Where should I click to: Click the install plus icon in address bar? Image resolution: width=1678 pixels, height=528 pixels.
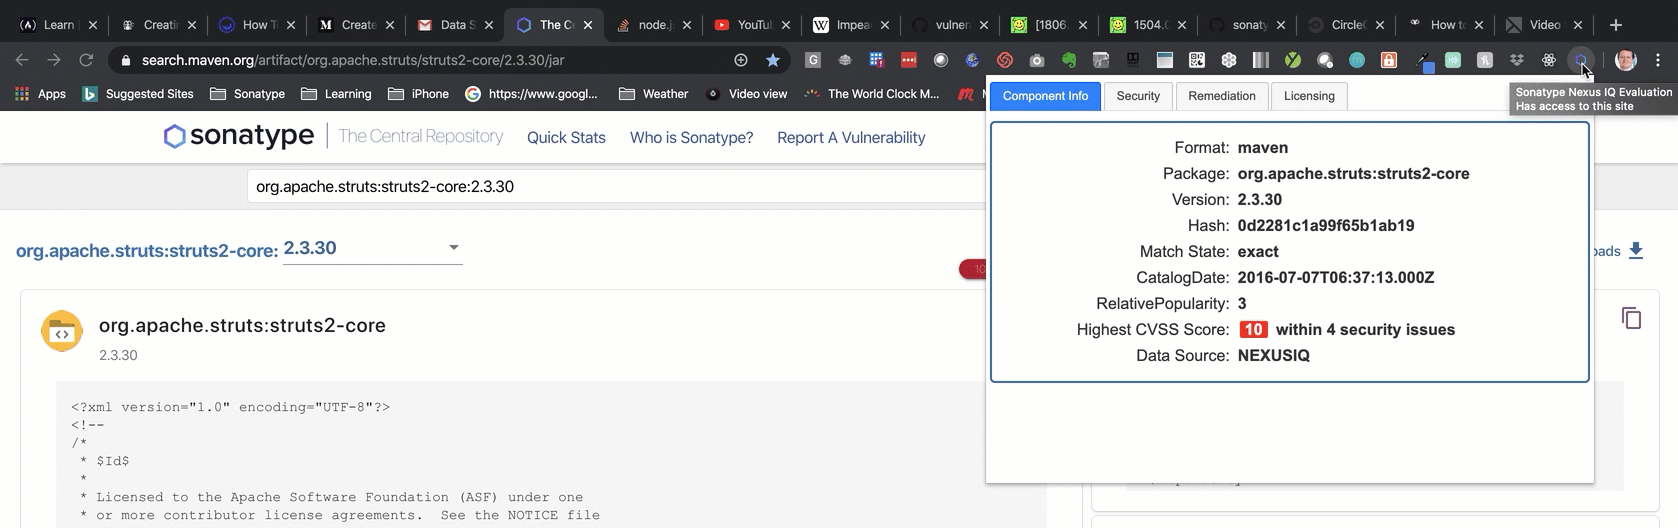pyautogui.click(x=741, y=60)
